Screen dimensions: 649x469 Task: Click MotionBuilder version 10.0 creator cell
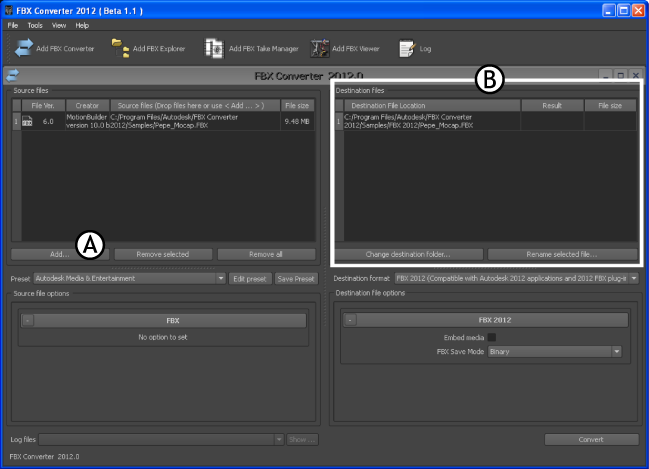pos(87,121)
